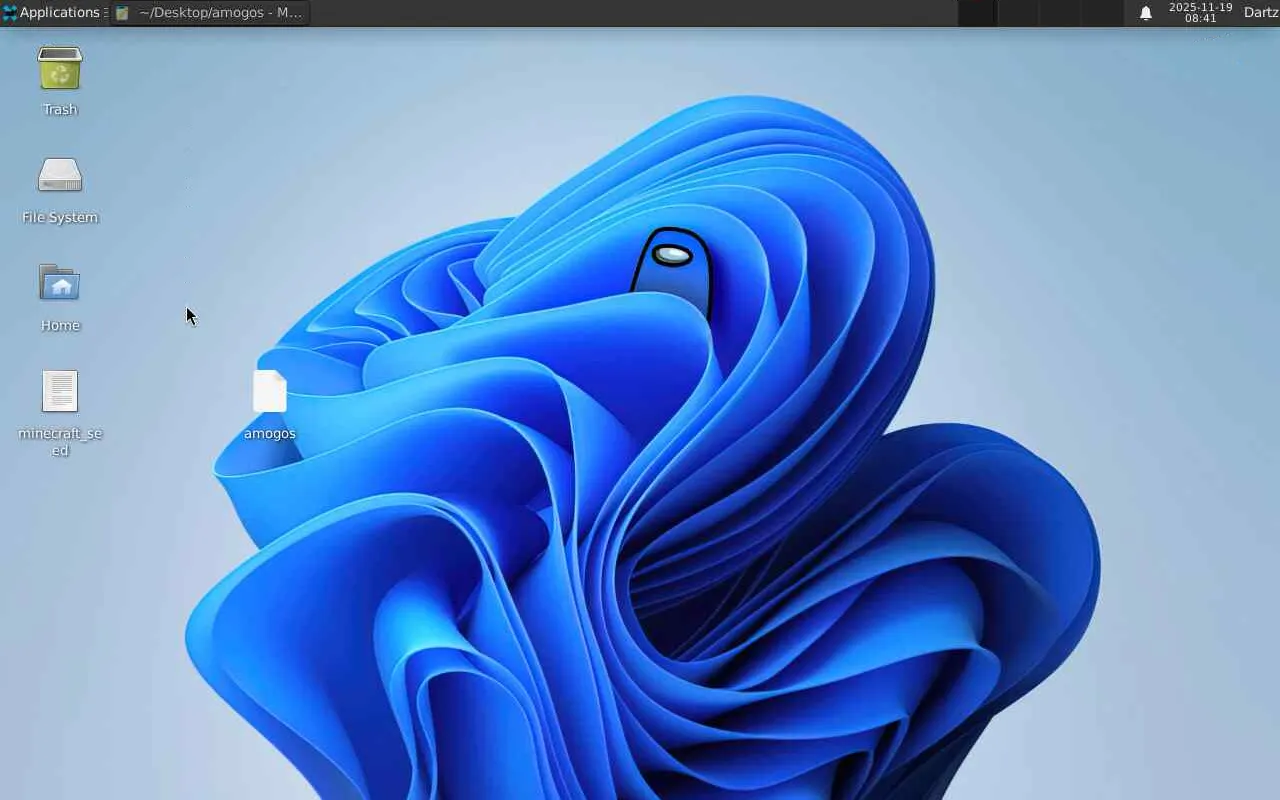Open the notification bell in the panel
This screenshot has height=800, width=1280.
1146,13
